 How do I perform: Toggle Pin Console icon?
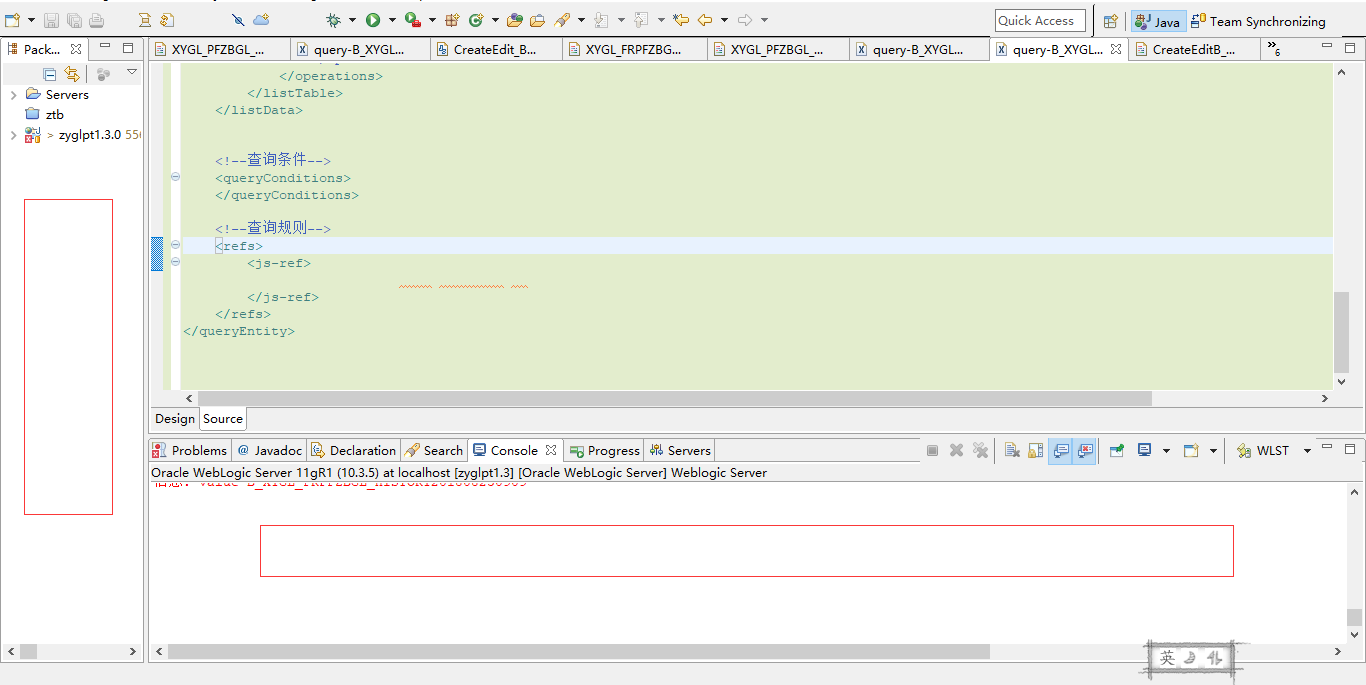[1117, 451]
